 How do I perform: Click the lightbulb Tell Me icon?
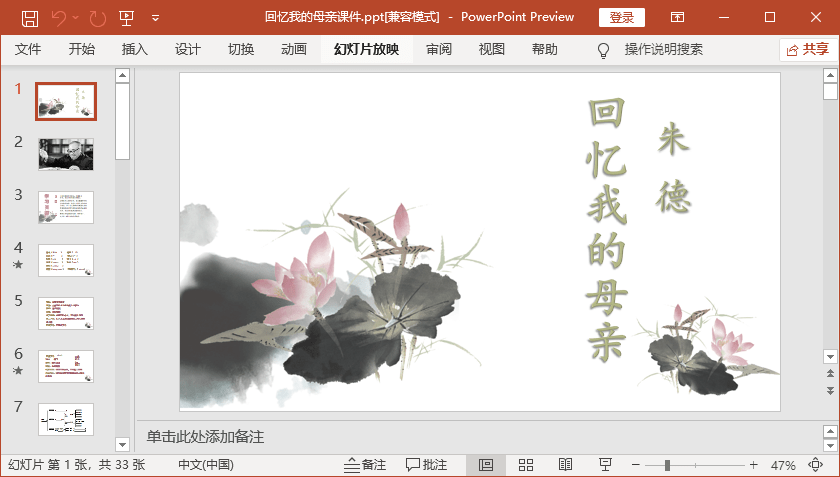(603, 50)
